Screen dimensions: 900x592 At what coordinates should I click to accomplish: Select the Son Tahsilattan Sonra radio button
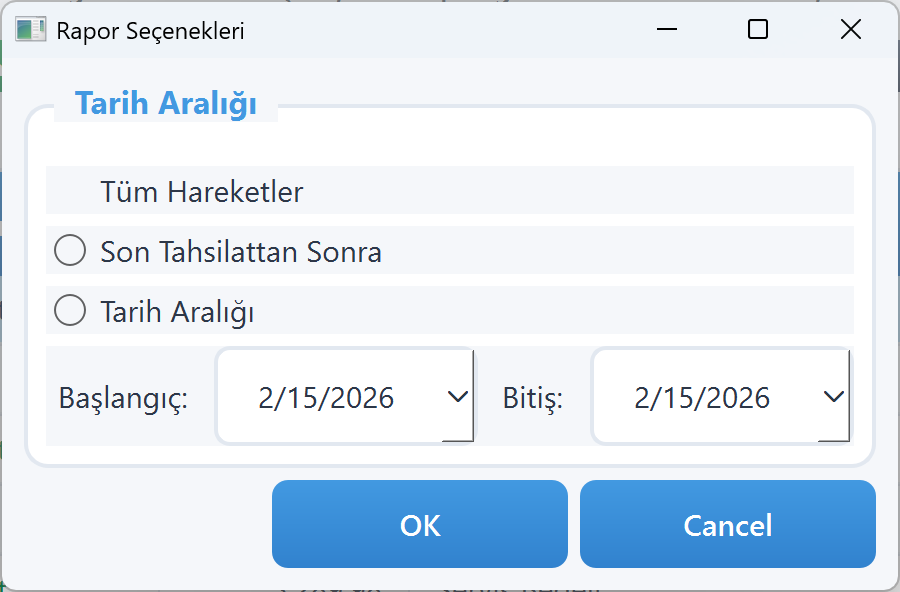point(69,250)
